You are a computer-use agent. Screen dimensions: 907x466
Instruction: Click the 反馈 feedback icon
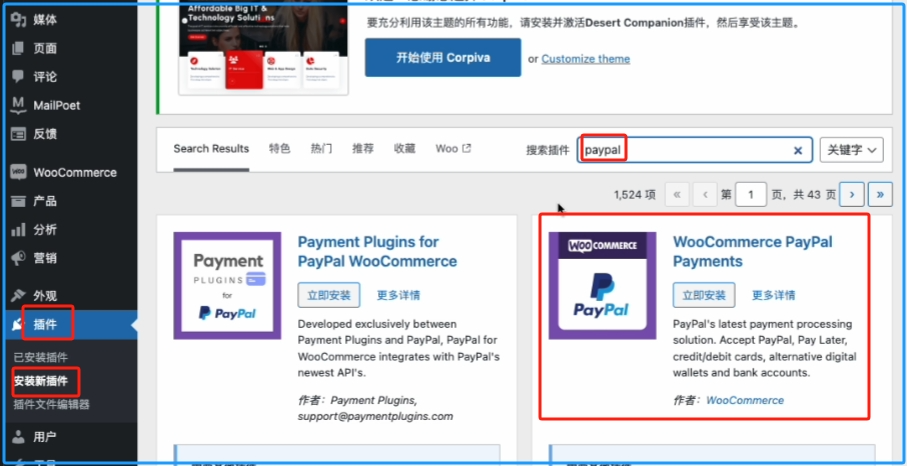click(x=19, y=134)
